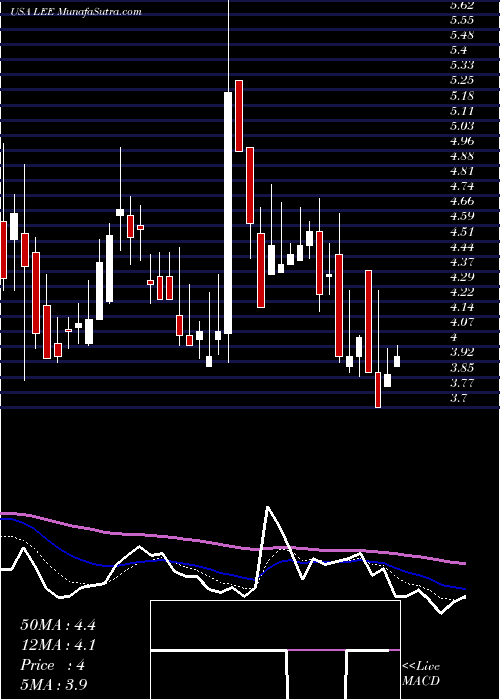
Task: Click the 5.33 price axis label
Action: click(462, 66)
